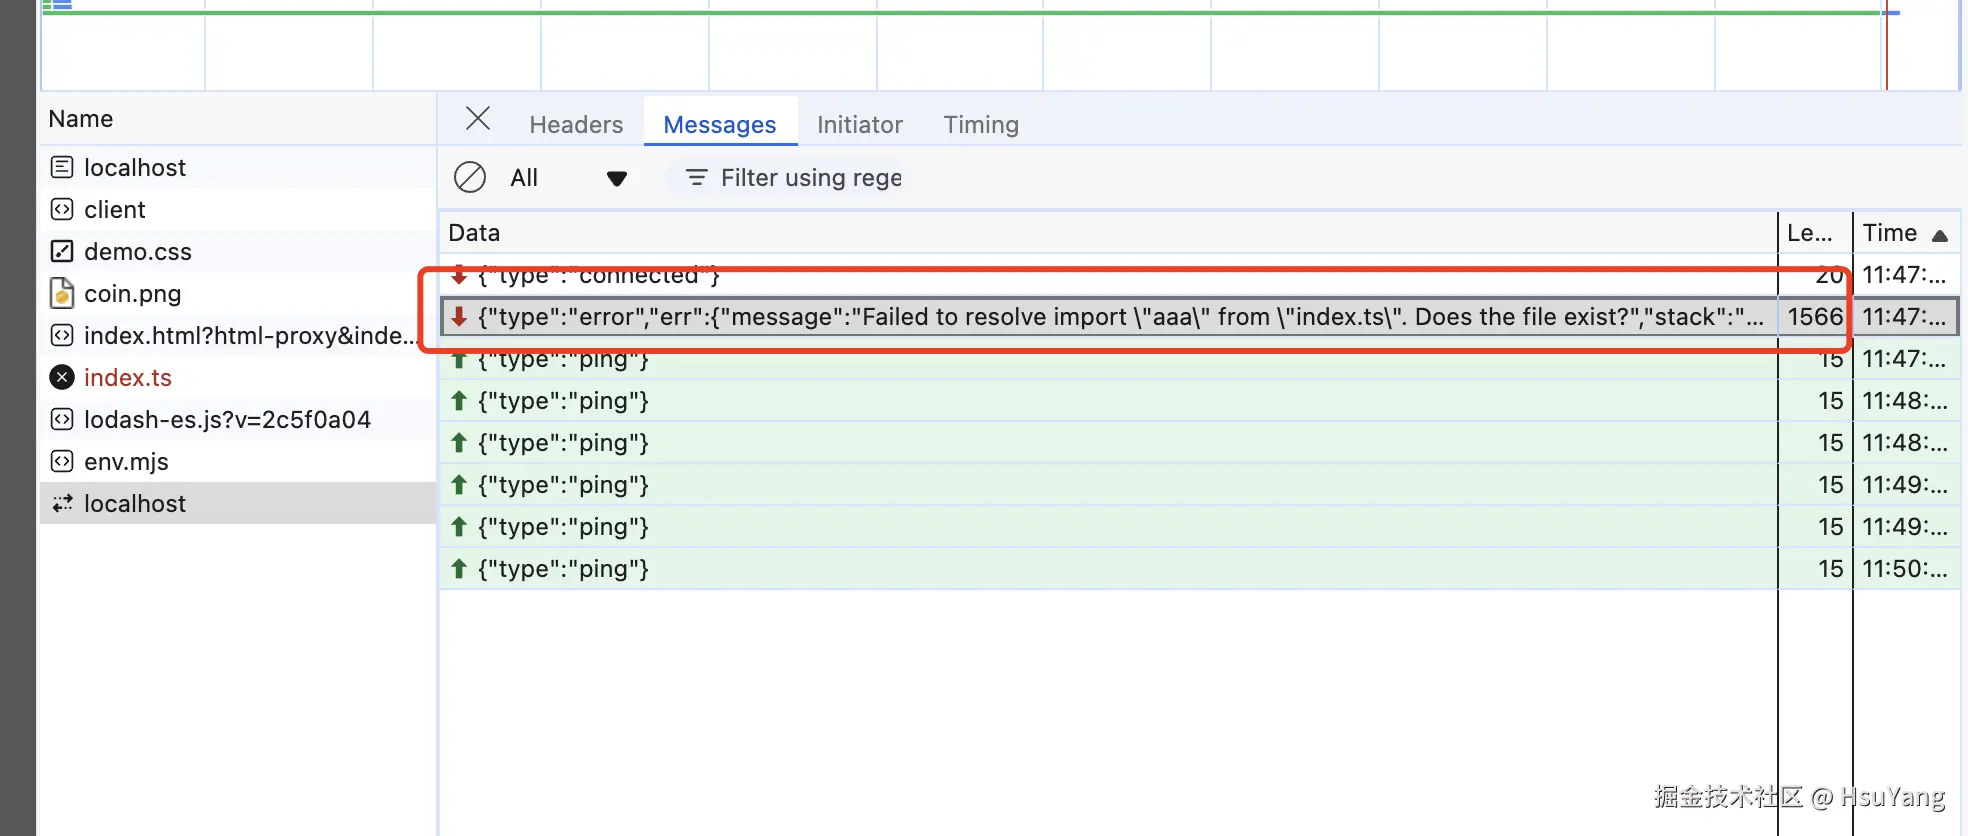The width and height of the screenshot is (1968, 836).
Task: Click the filter lines icon
Action: [x=696, y=177]
